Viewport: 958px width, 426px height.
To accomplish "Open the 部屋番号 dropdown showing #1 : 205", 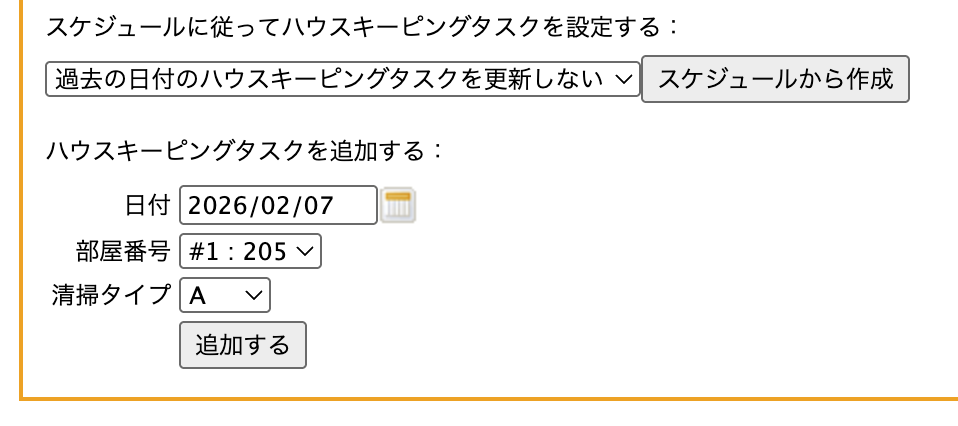I will (x=250, y=251).
